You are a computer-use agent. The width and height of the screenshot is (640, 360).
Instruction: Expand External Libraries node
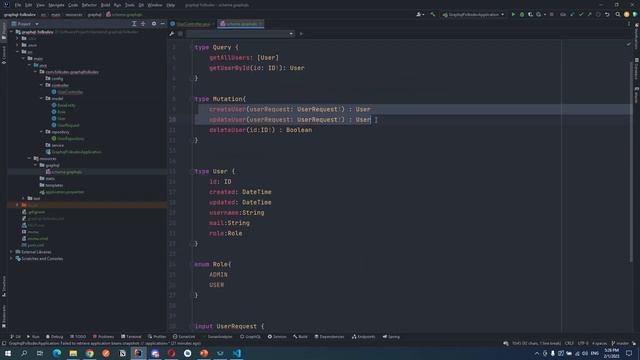coord(11,252)
